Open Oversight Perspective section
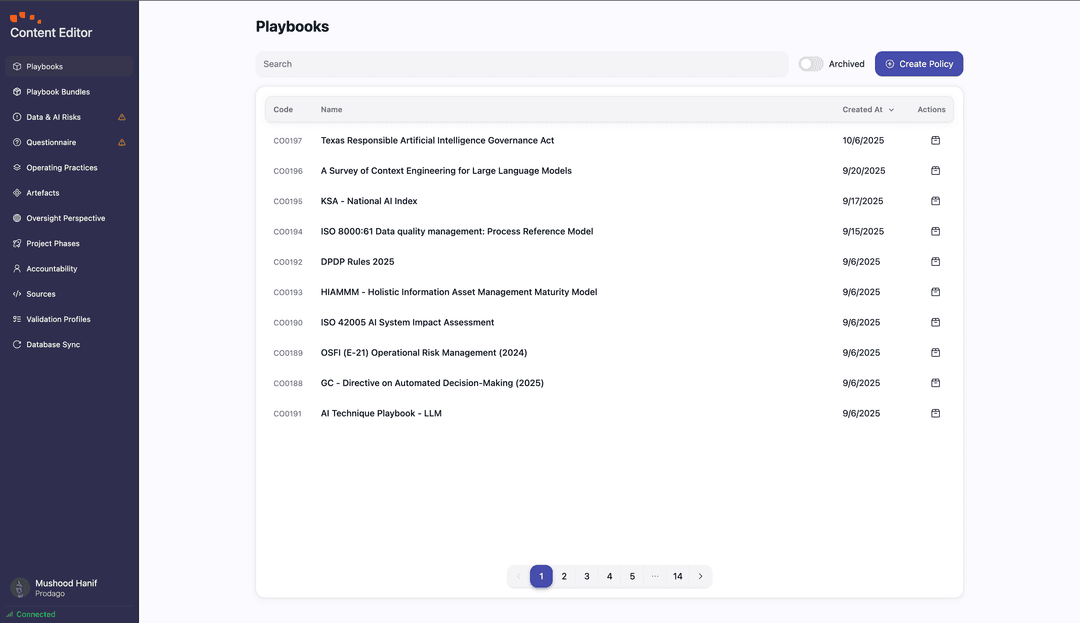Screen dimensions: 1080x623 point(65,218)
